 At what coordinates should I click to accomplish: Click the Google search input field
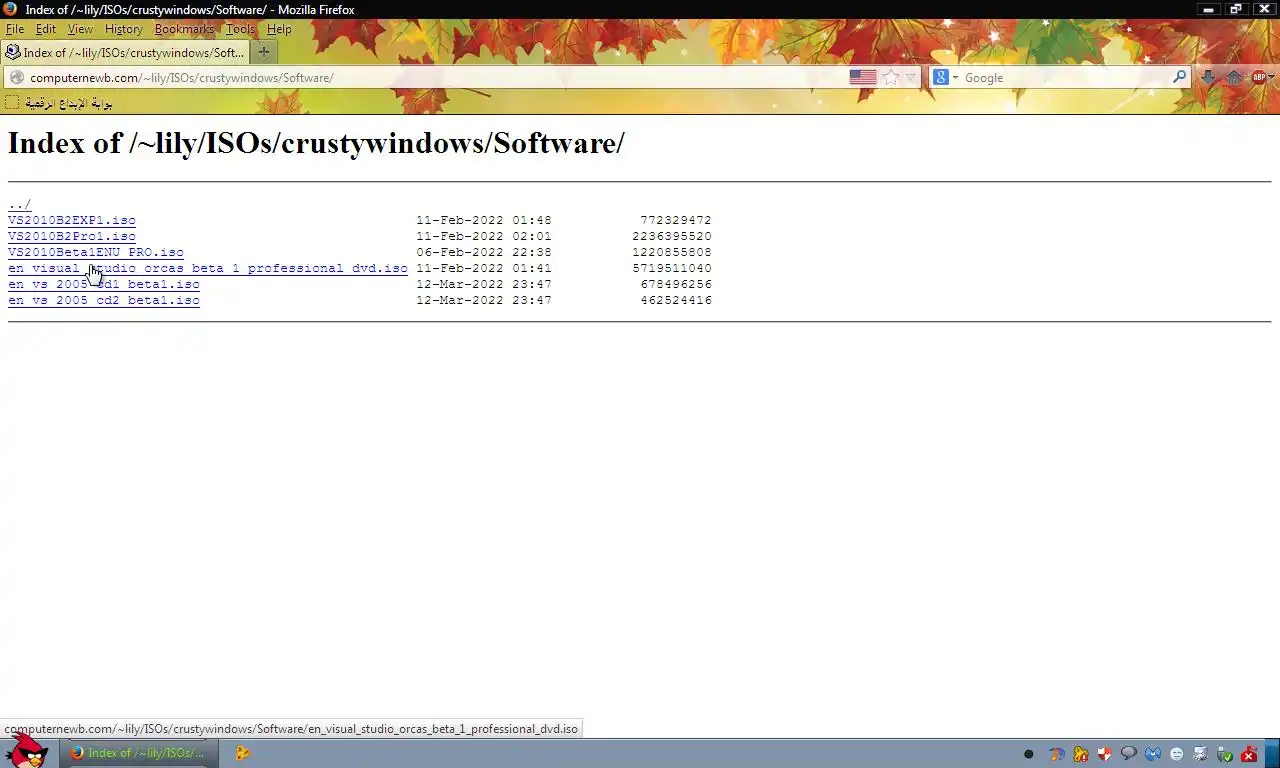(1065, 78)
